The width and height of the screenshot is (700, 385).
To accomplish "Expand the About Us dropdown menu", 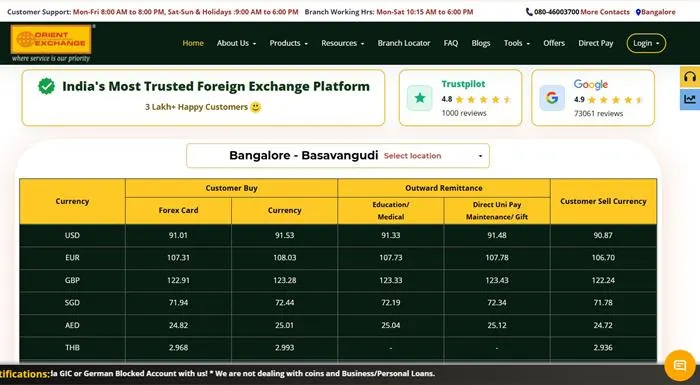I will (236, 43).
